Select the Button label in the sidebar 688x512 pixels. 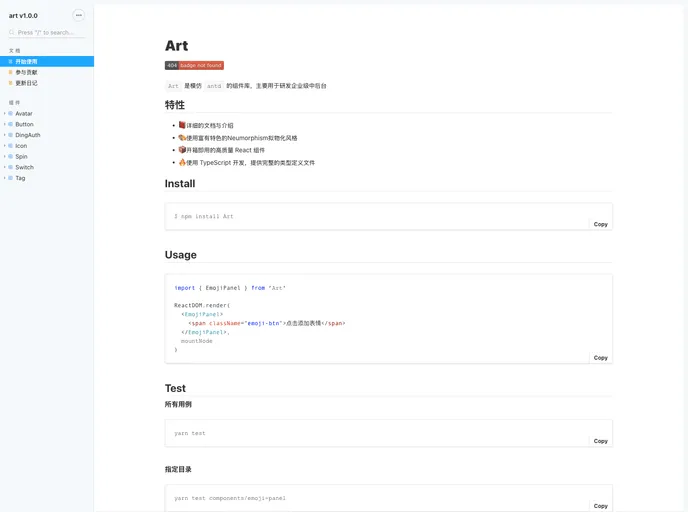24,124
